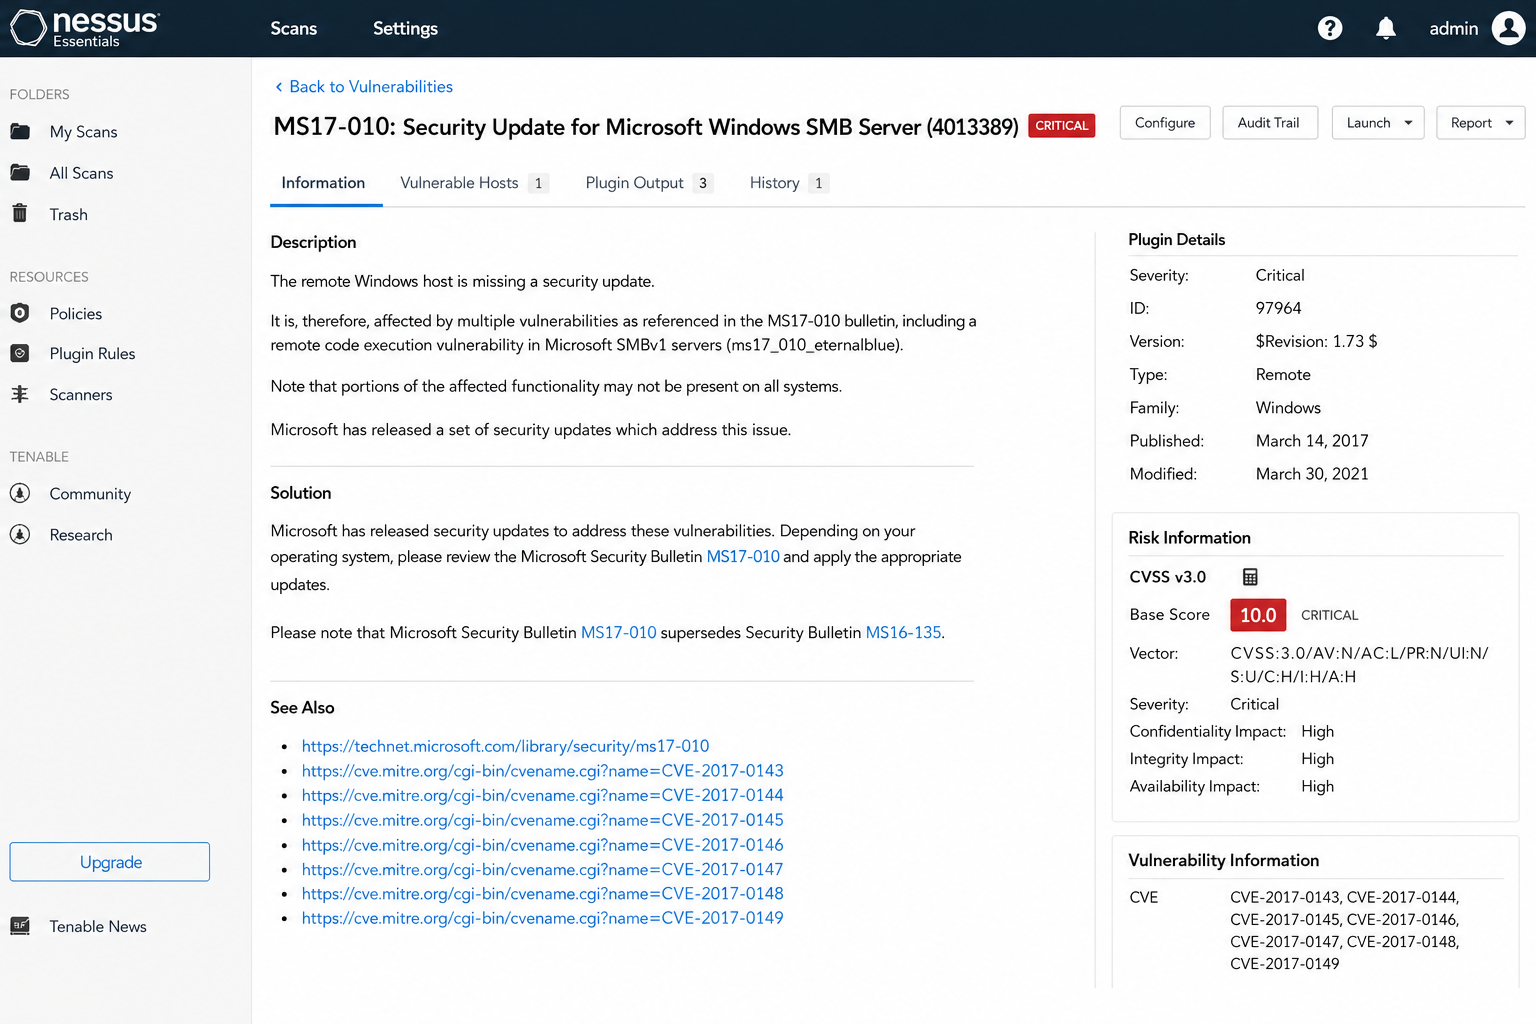Viewport: 1536px width, 1024px height.
Task: Click the All Scans folder icon
Action: coord(20,172)
